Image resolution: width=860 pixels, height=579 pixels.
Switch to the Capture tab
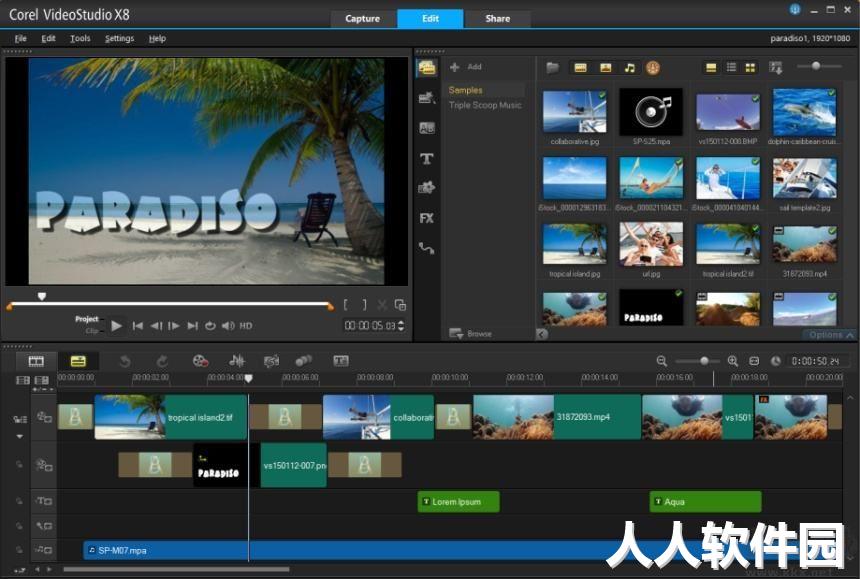tap(363, 19)
